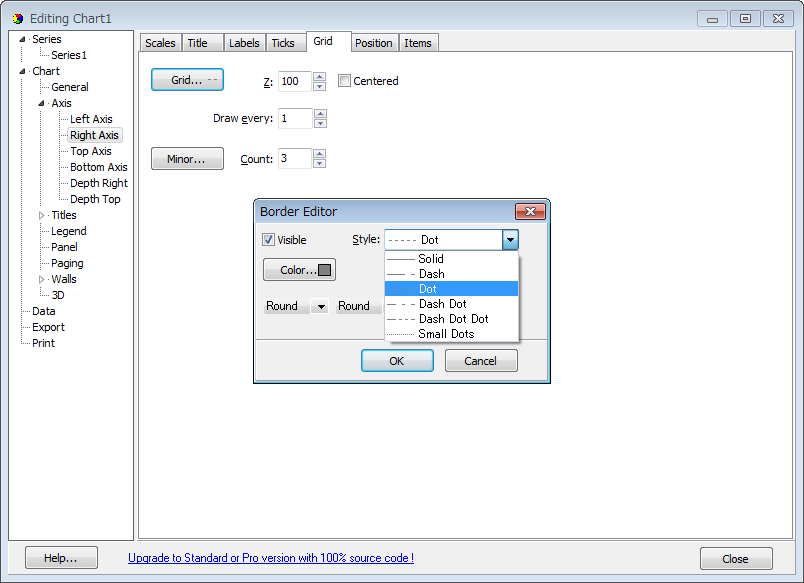Close the Border Editor via red X
Image resolution: width=804 pixels, height=583 pixels.
coord(530,211)
